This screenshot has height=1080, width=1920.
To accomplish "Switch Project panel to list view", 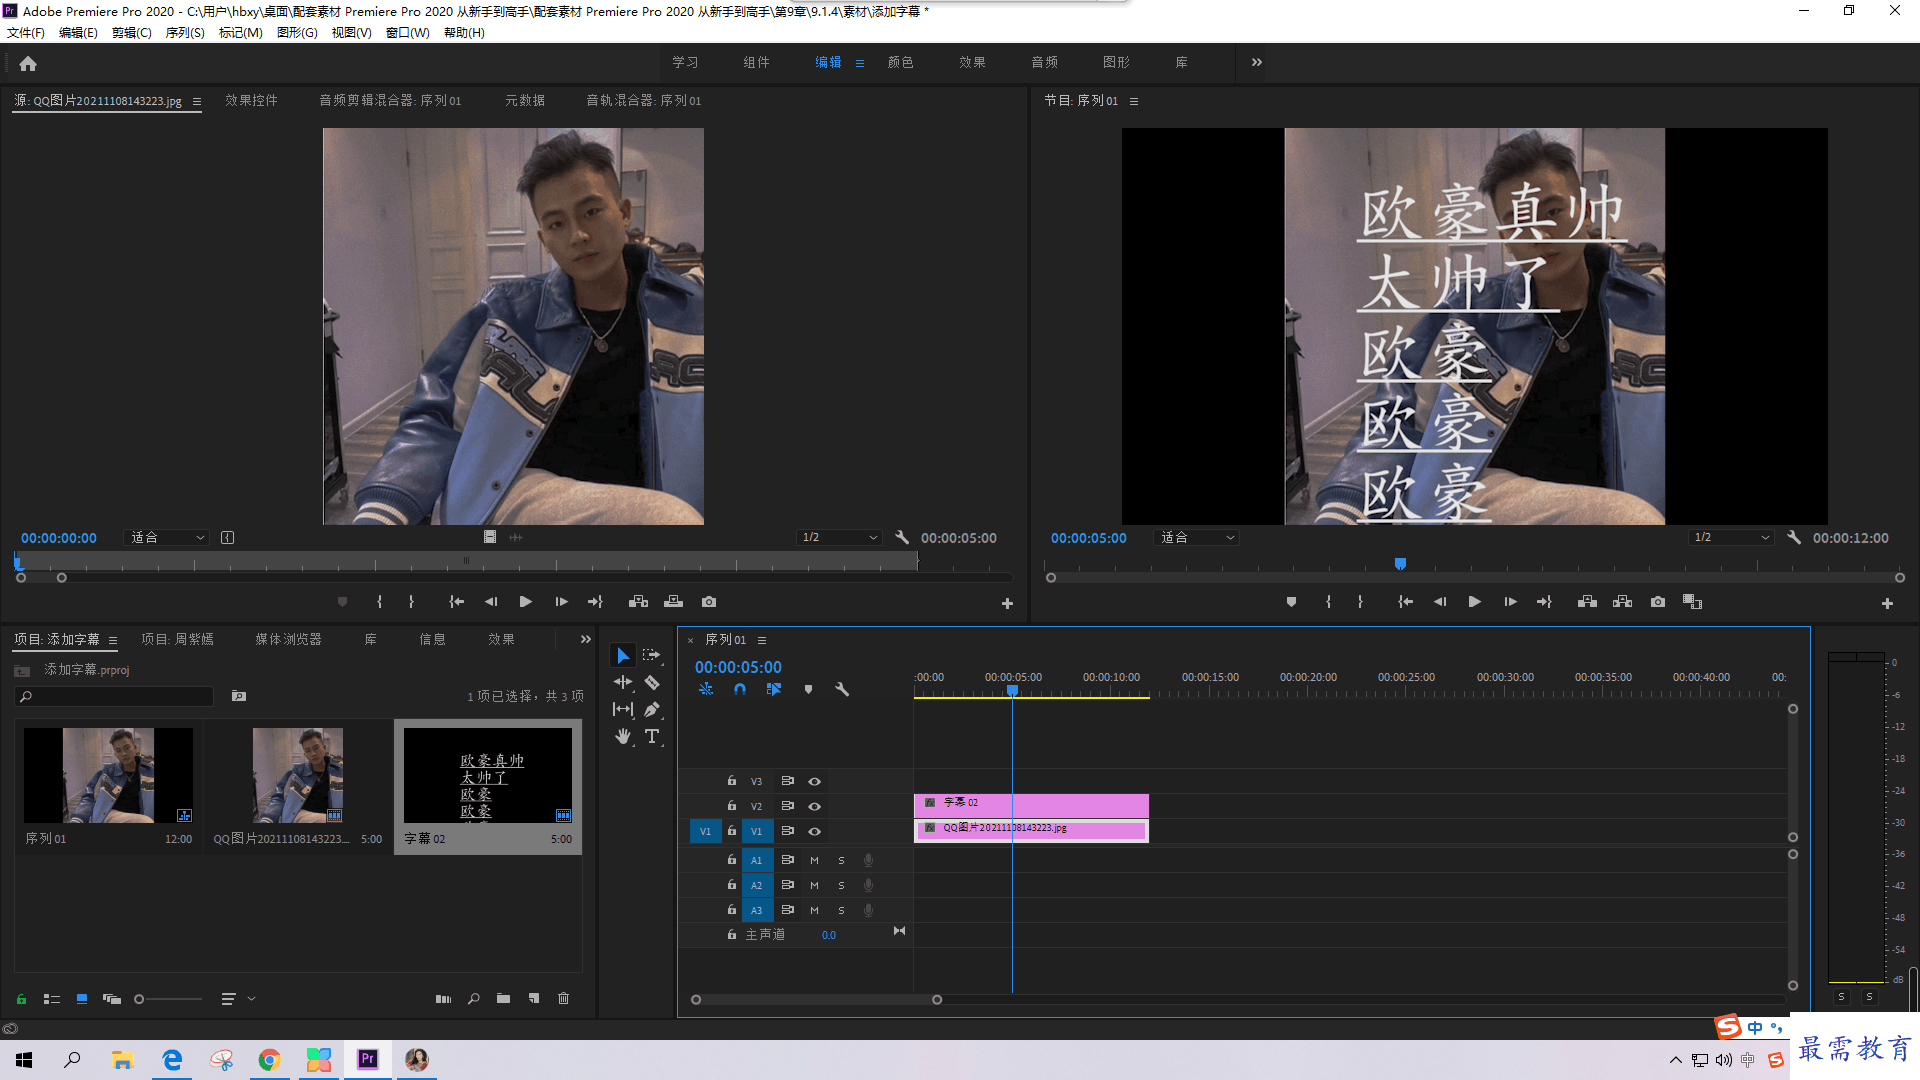I will pyautogui.click(x=52, y=998).
